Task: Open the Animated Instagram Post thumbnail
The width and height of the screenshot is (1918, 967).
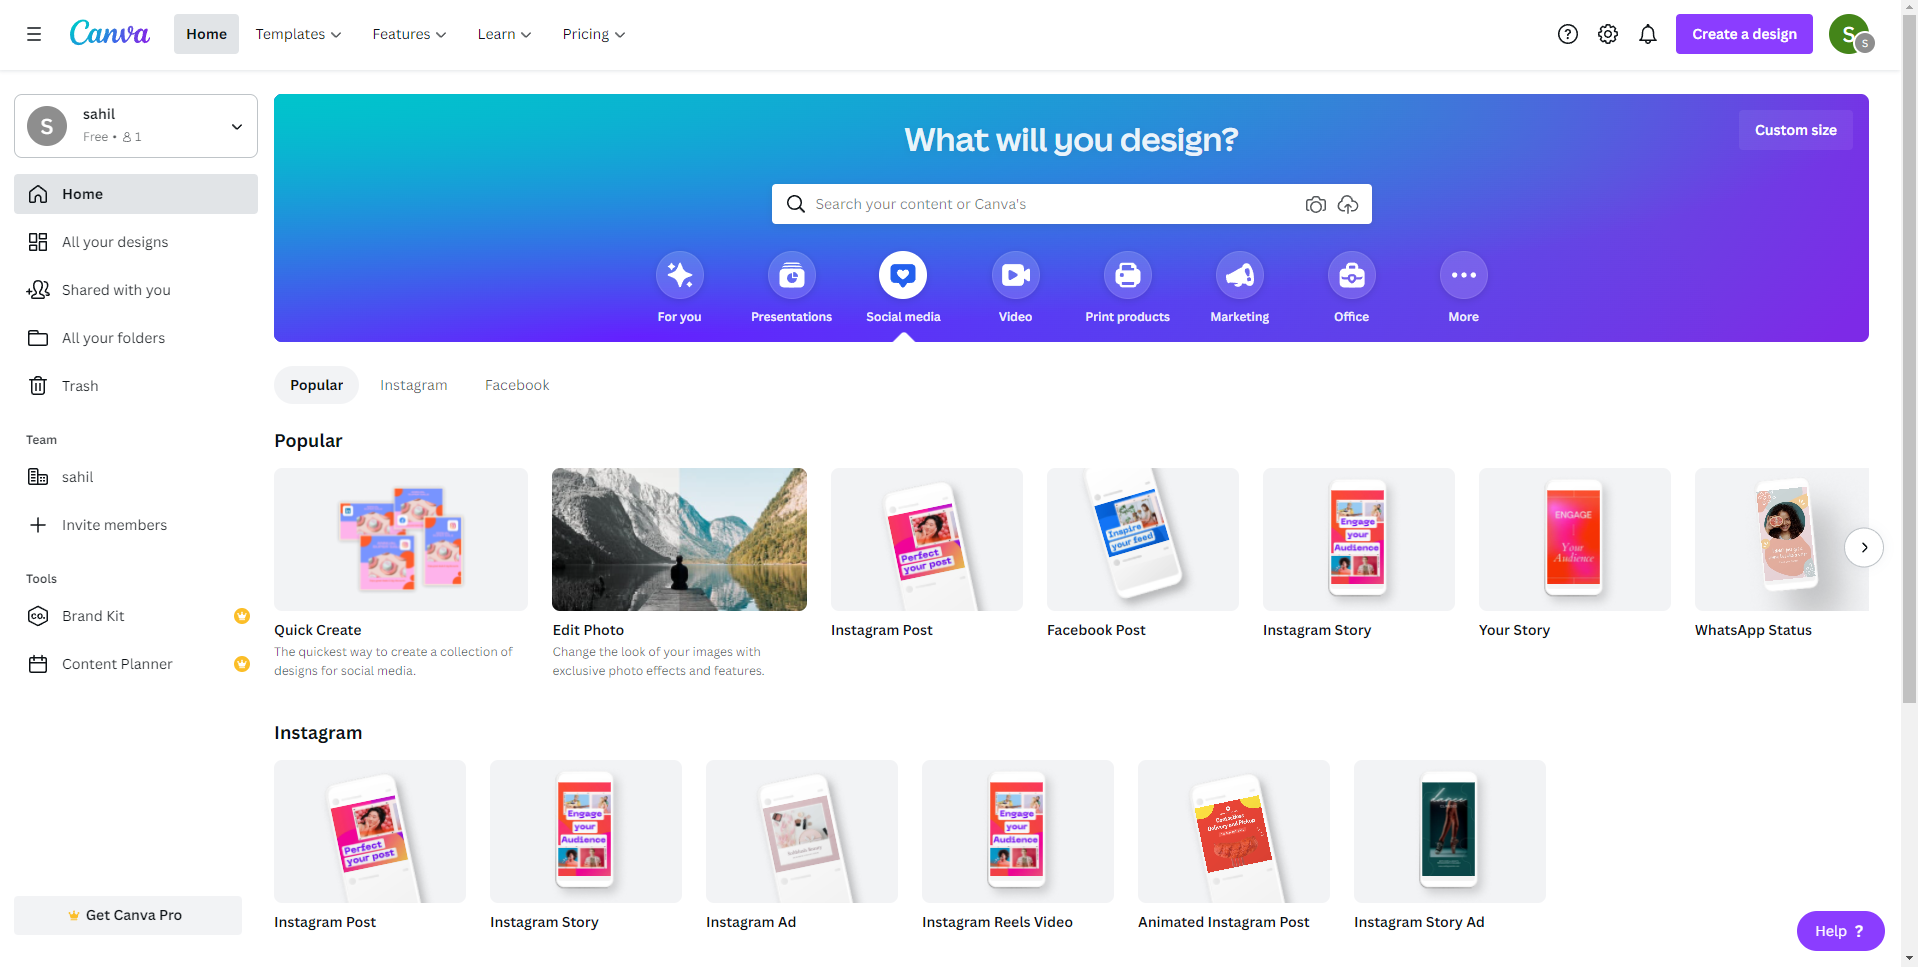Action: [x=1234, y=831]
